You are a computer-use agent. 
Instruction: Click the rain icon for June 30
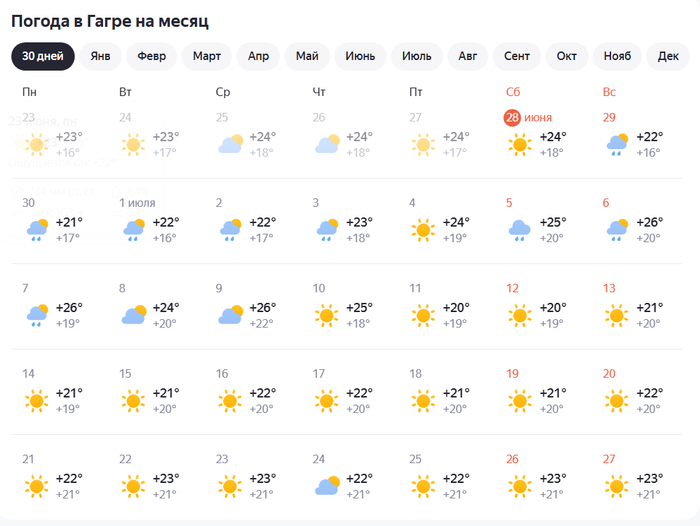(x=37, y=230)
